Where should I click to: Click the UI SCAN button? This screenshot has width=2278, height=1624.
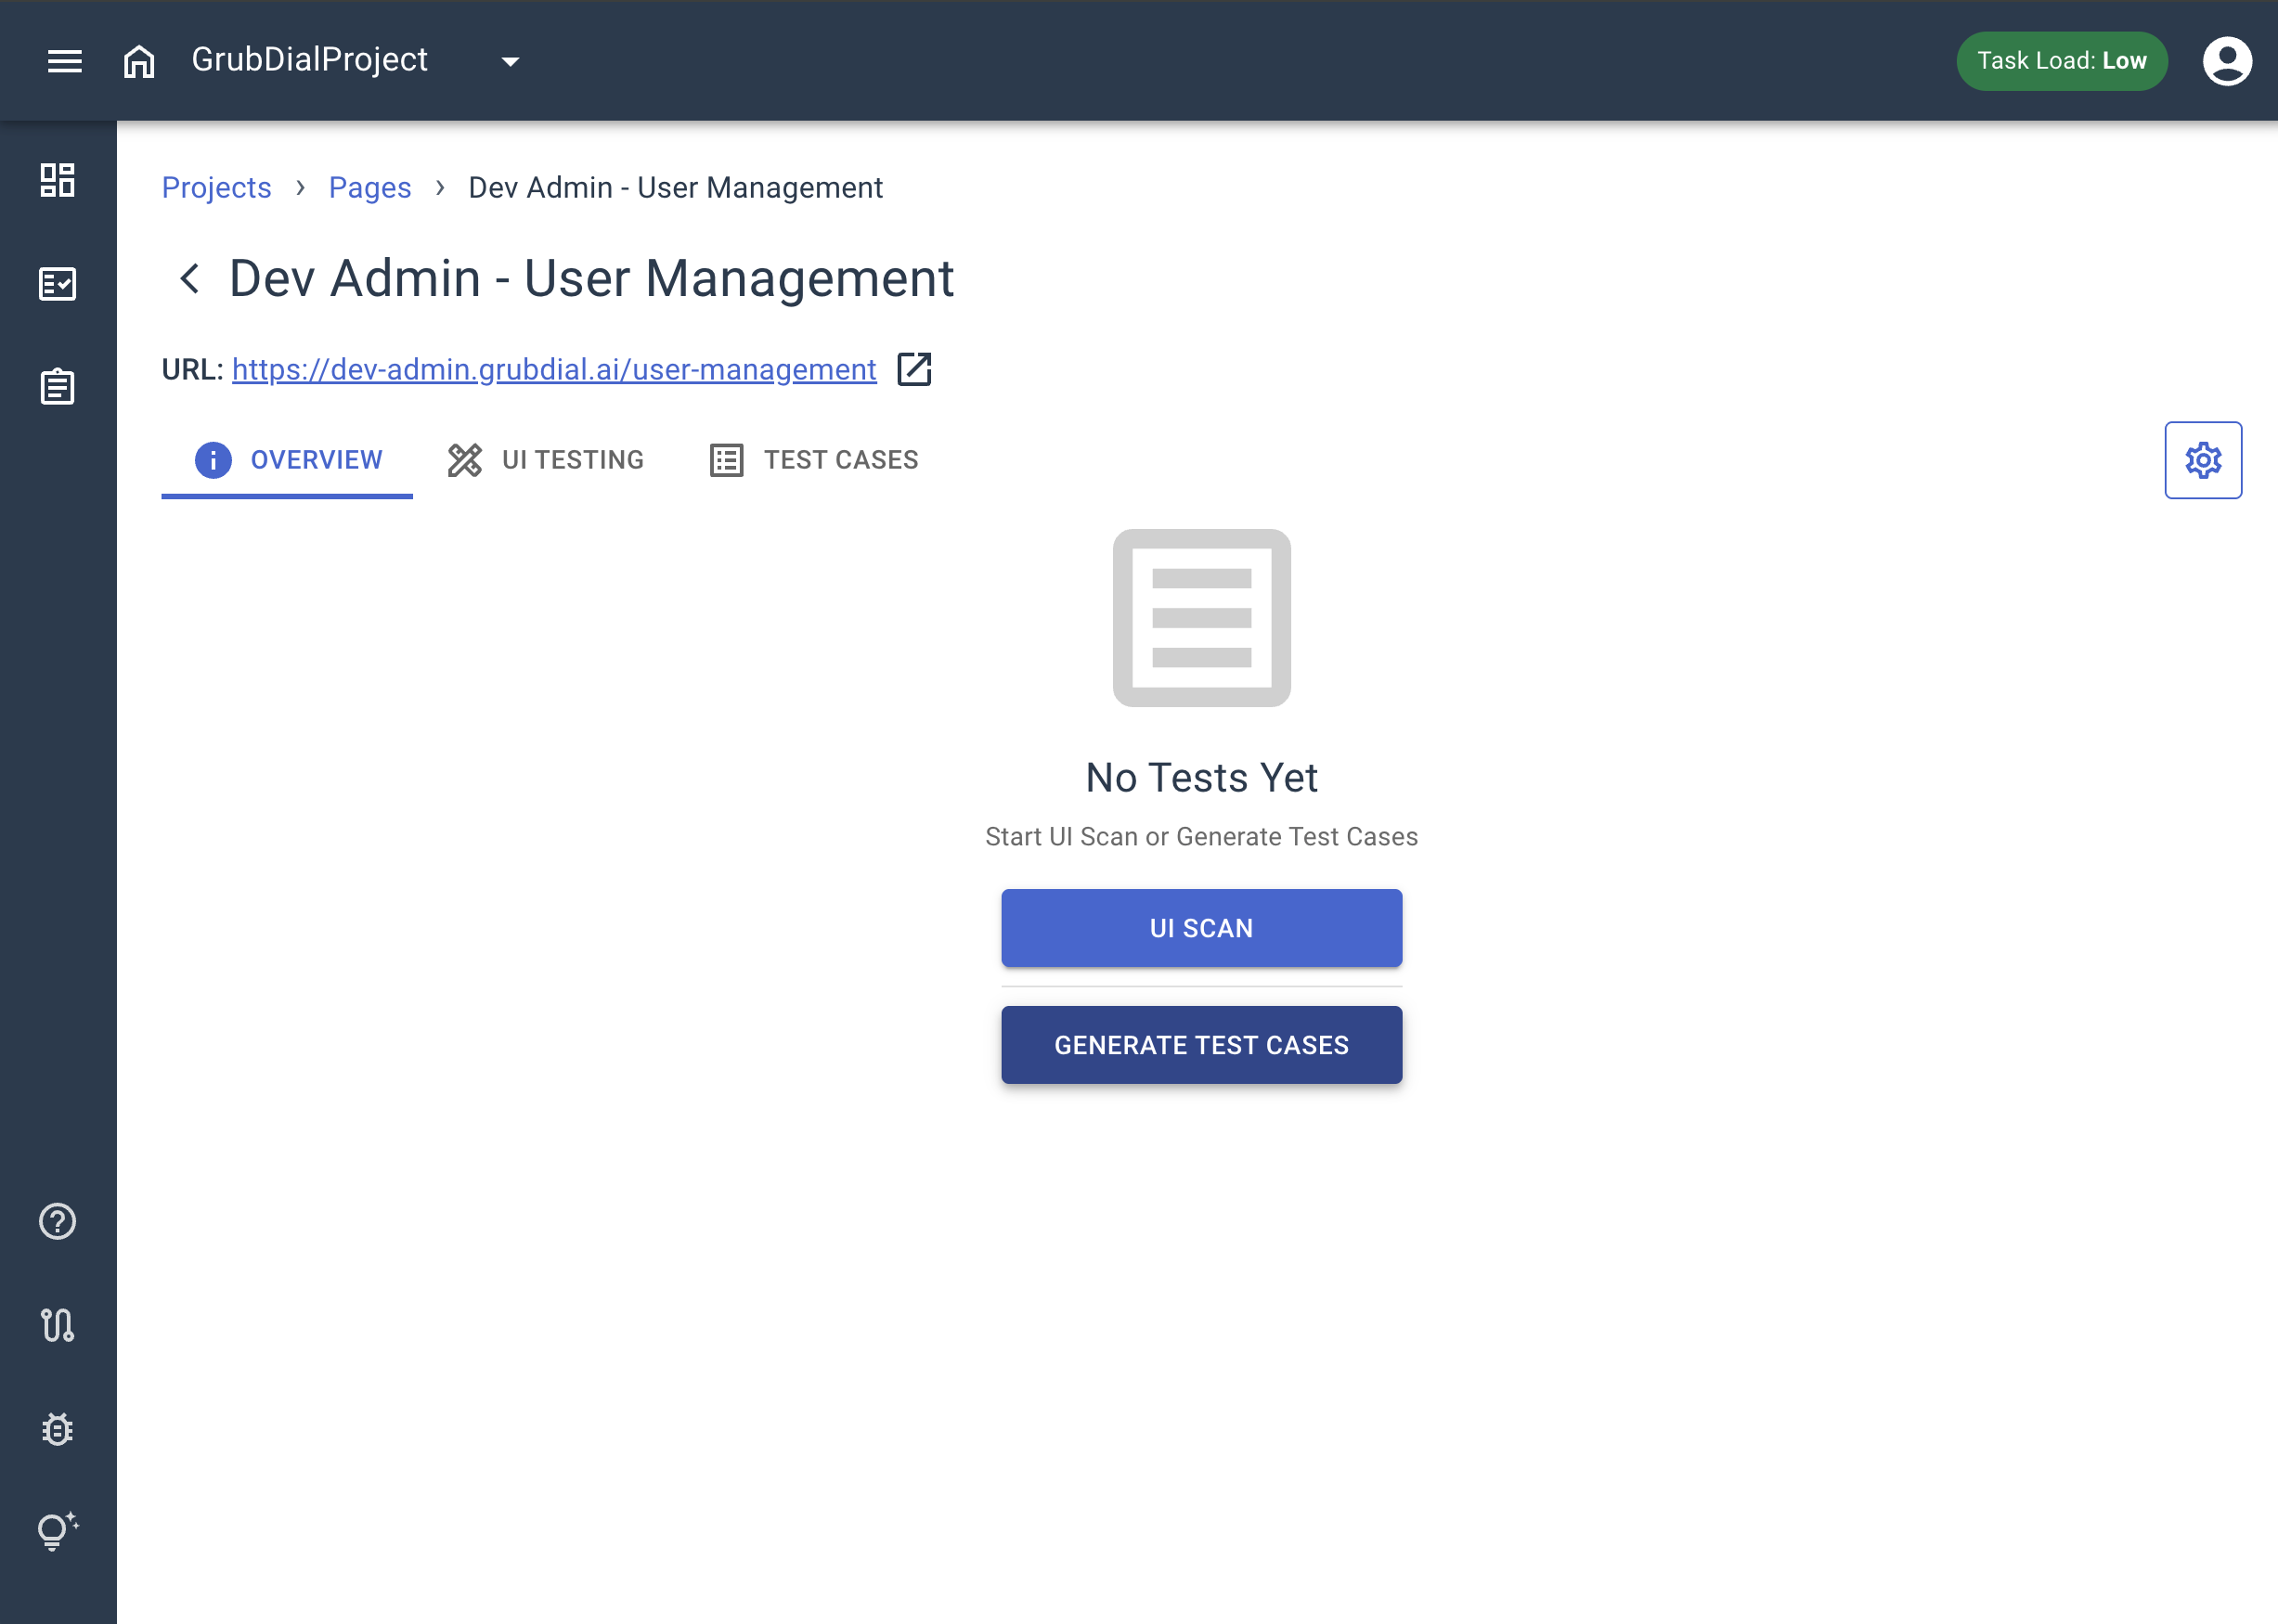1201,928
